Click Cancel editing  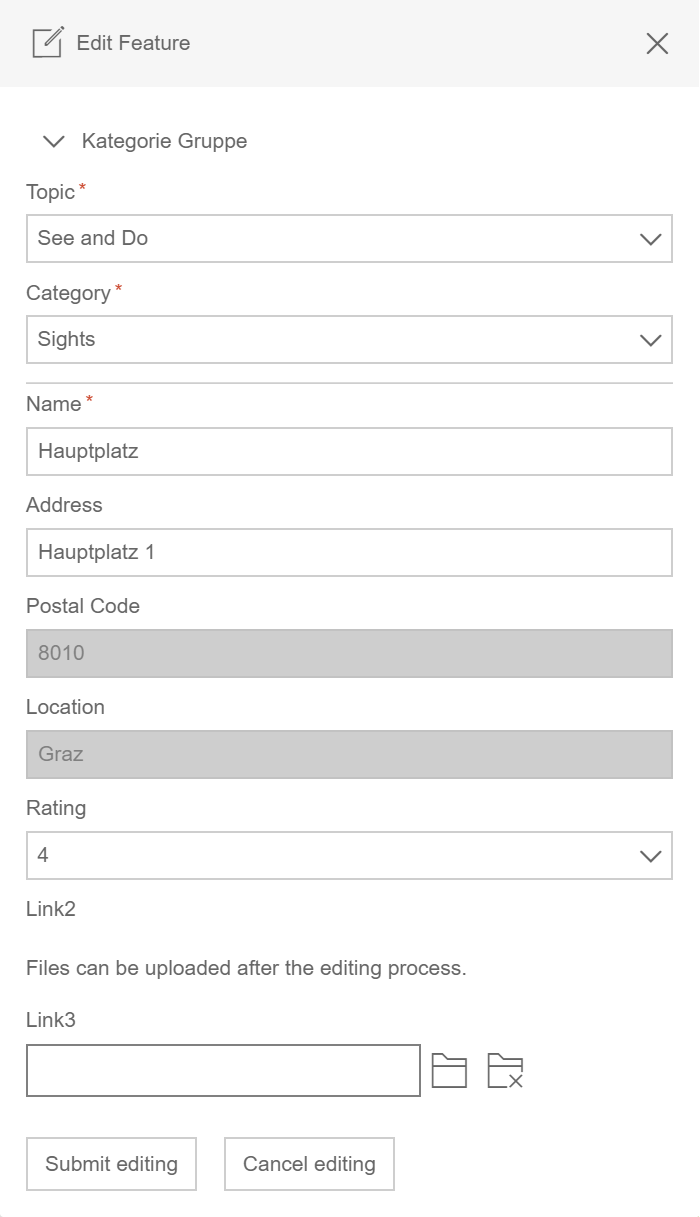(311, 1163)
